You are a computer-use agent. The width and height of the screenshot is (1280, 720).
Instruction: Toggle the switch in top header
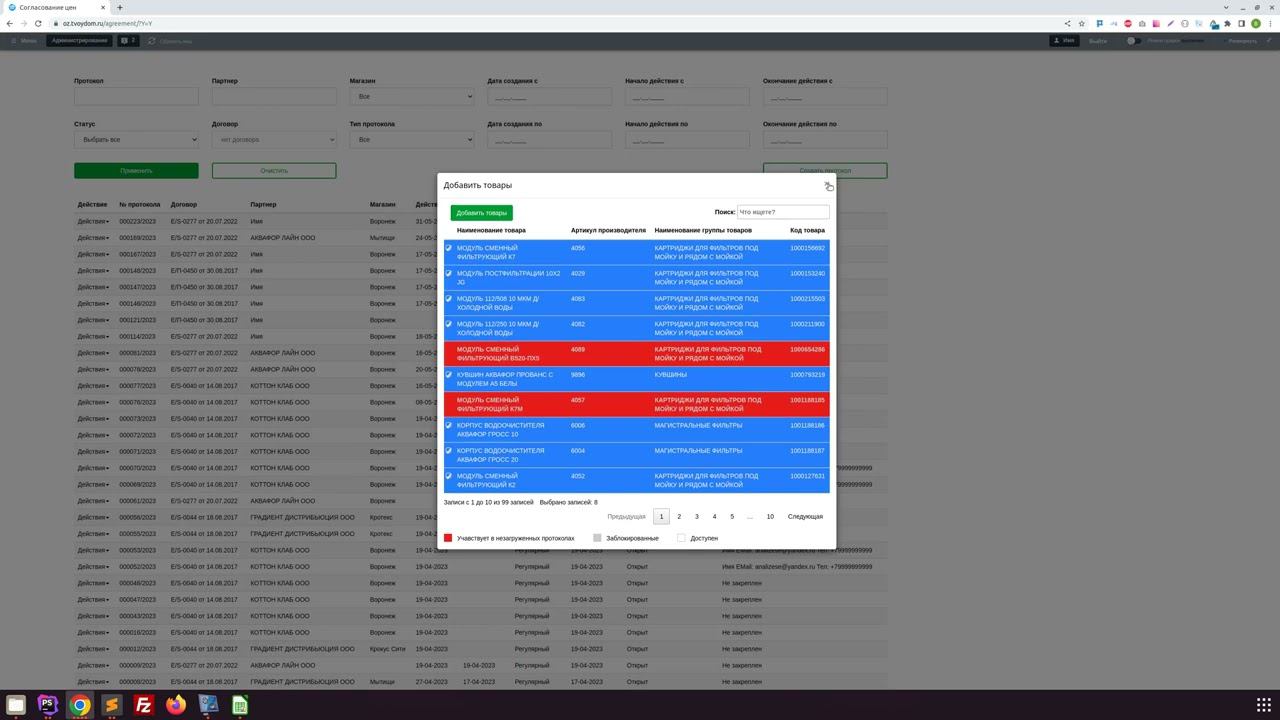click(1133, 41)
